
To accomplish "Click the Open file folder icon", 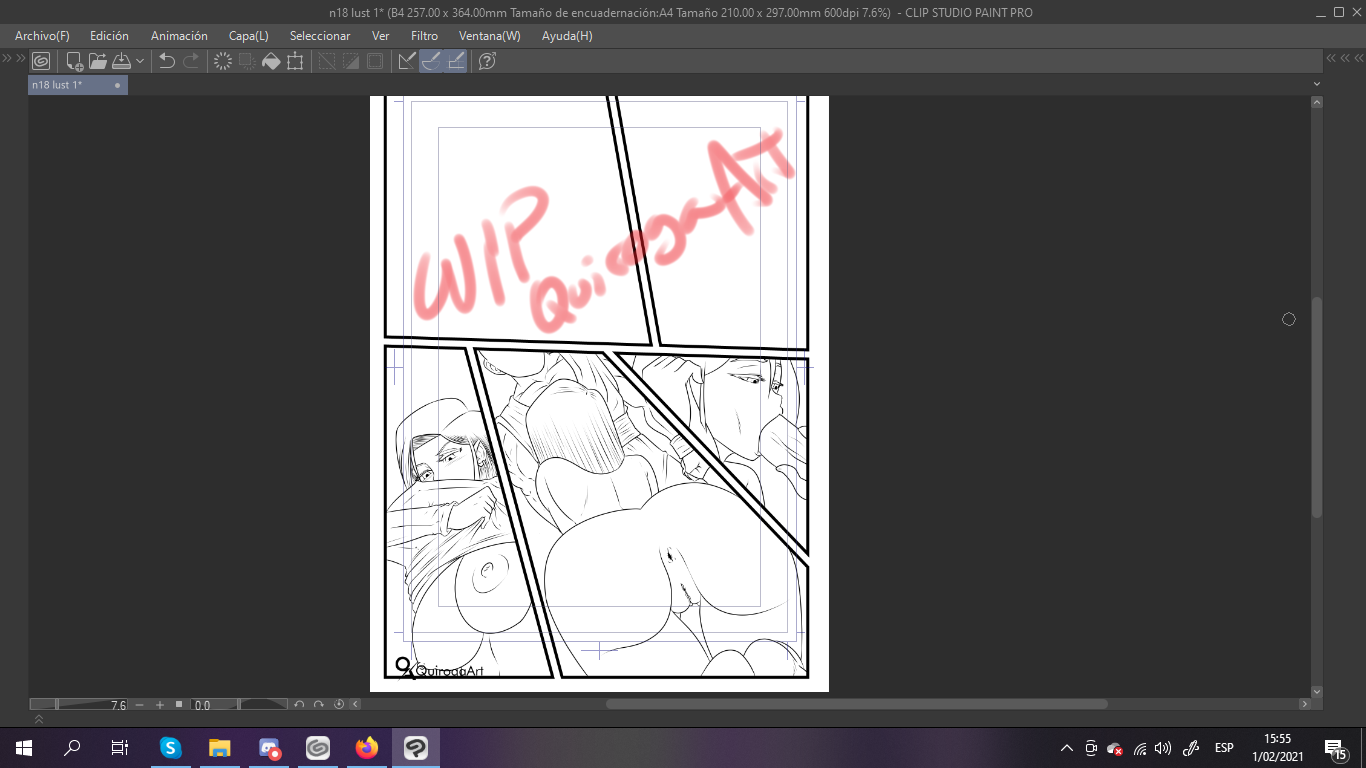I will pyautogui.click(x=98, y=61).
